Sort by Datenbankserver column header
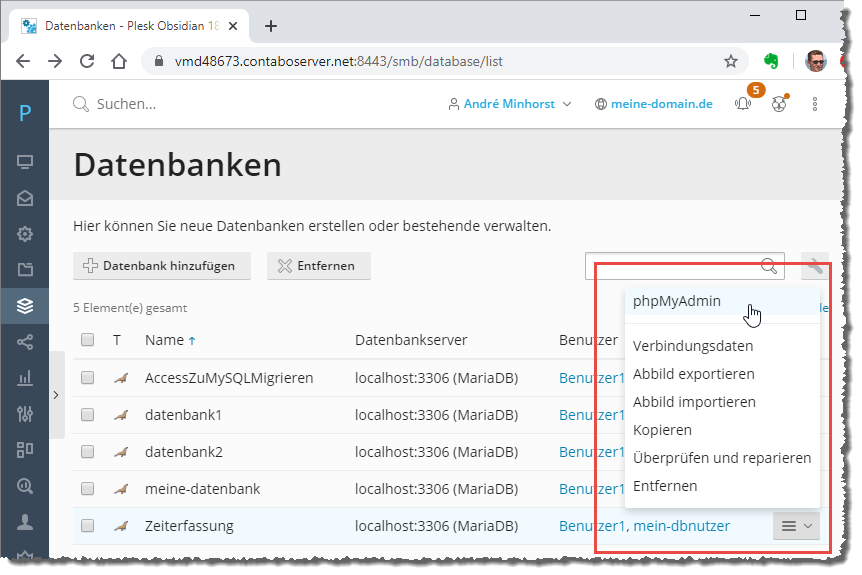 (411, 340)
